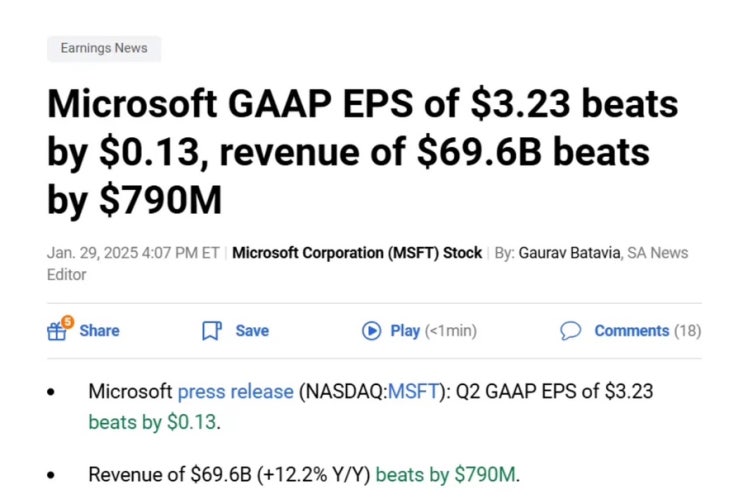Open the "Microsoft Corporation (MSFT) Stock" link
The width and height of the screenshot is (743, 504).
[x=357, y=253]
